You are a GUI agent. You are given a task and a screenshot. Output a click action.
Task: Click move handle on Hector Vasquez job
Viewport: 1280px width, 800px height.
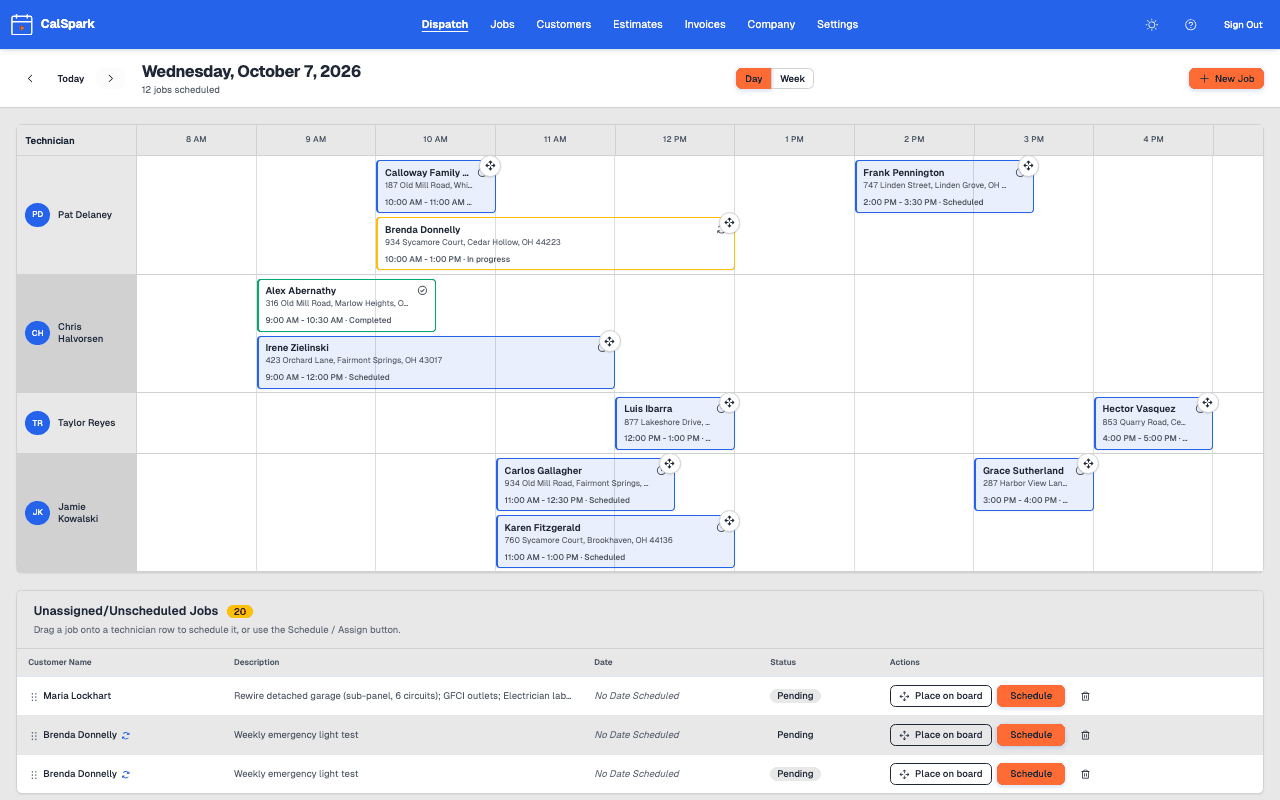tap(1207, 402)
